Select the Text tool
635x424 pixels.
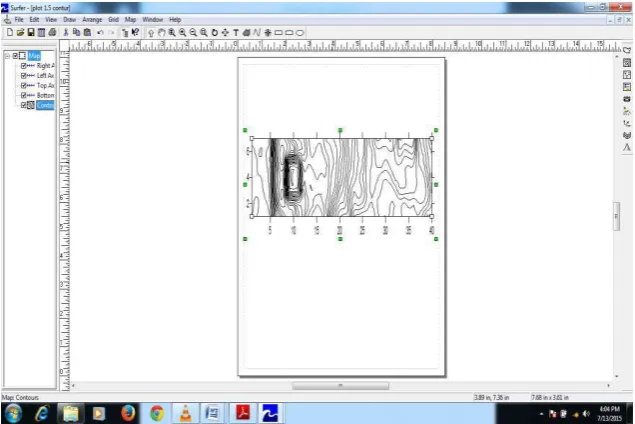pyautogui.click(x=236, y=33)
